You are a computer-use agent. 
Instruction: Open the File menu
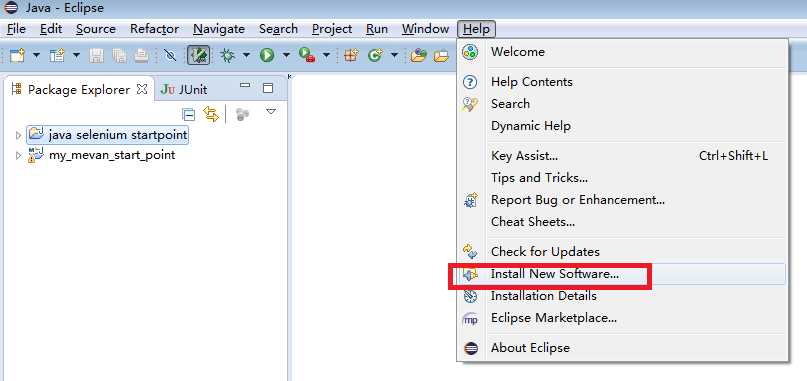tap(16, 29)
